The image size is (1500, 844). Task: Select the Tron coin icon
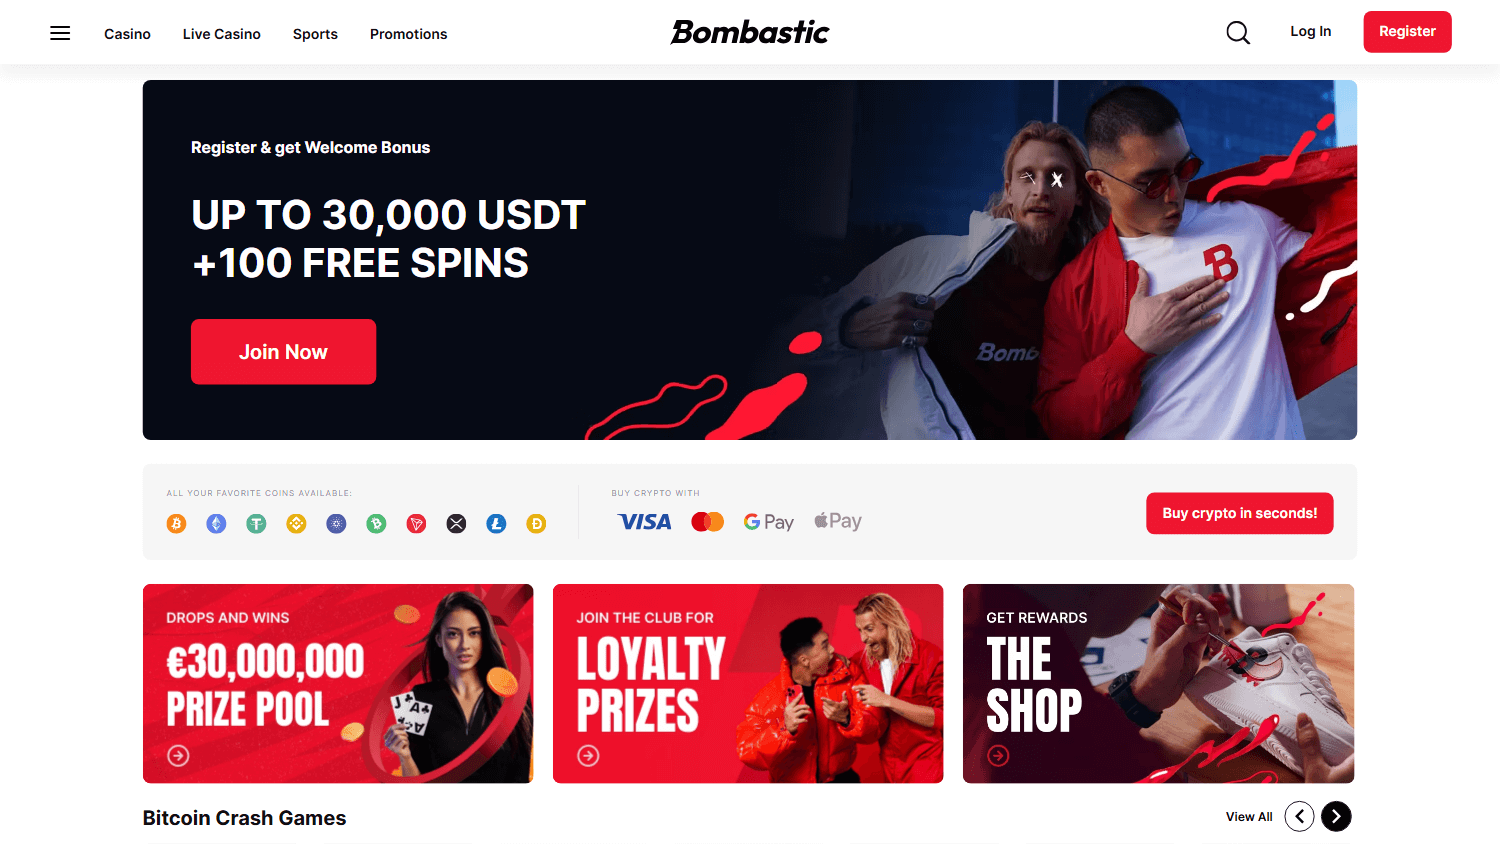coord(416,523)
